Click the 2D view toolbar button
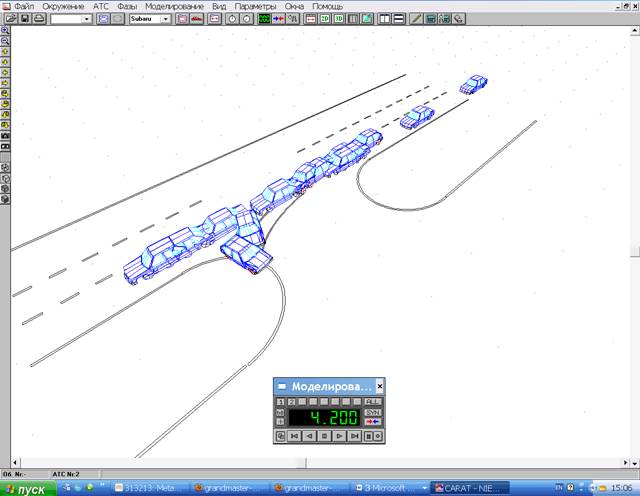This screenshot has width=640, height=496. coord(325,19)
